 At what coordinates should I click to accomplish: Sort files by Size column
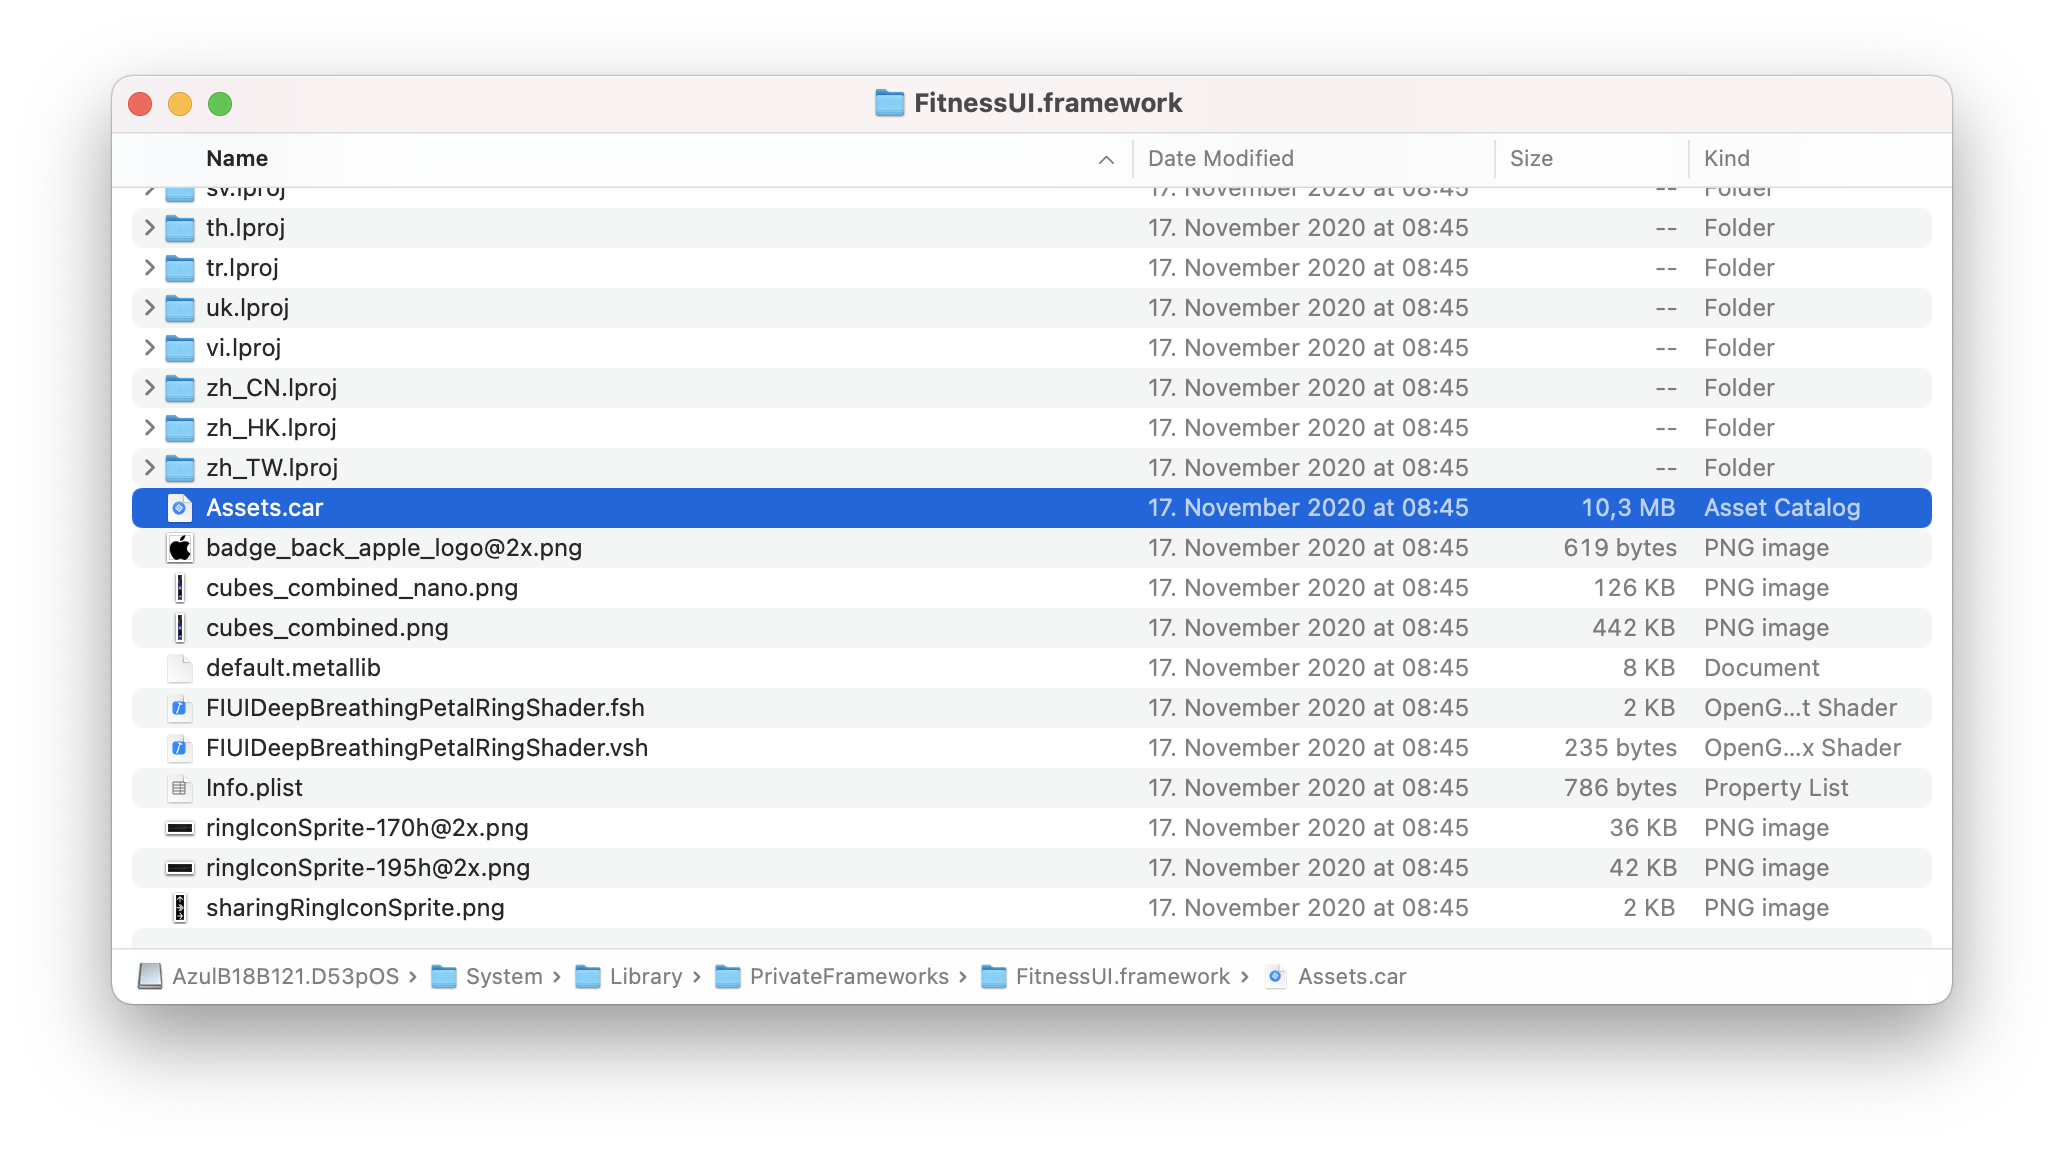[x=1530, y=158]
